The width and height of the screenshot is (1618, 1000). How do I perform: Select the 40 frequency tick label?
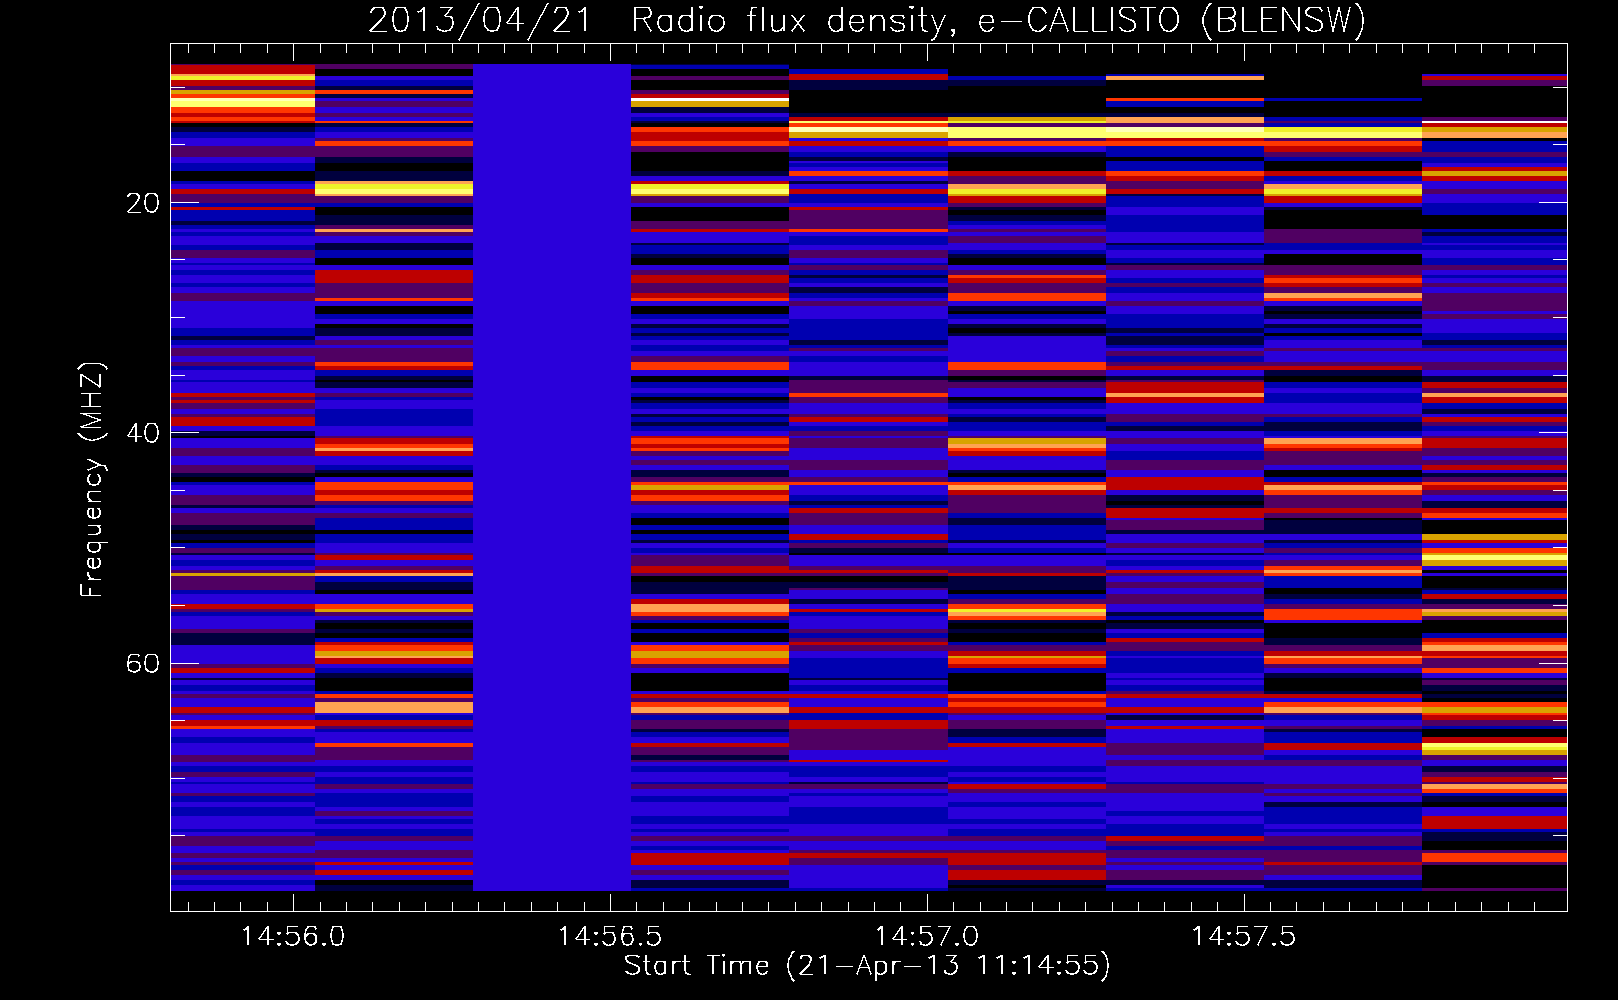point(143,434)
